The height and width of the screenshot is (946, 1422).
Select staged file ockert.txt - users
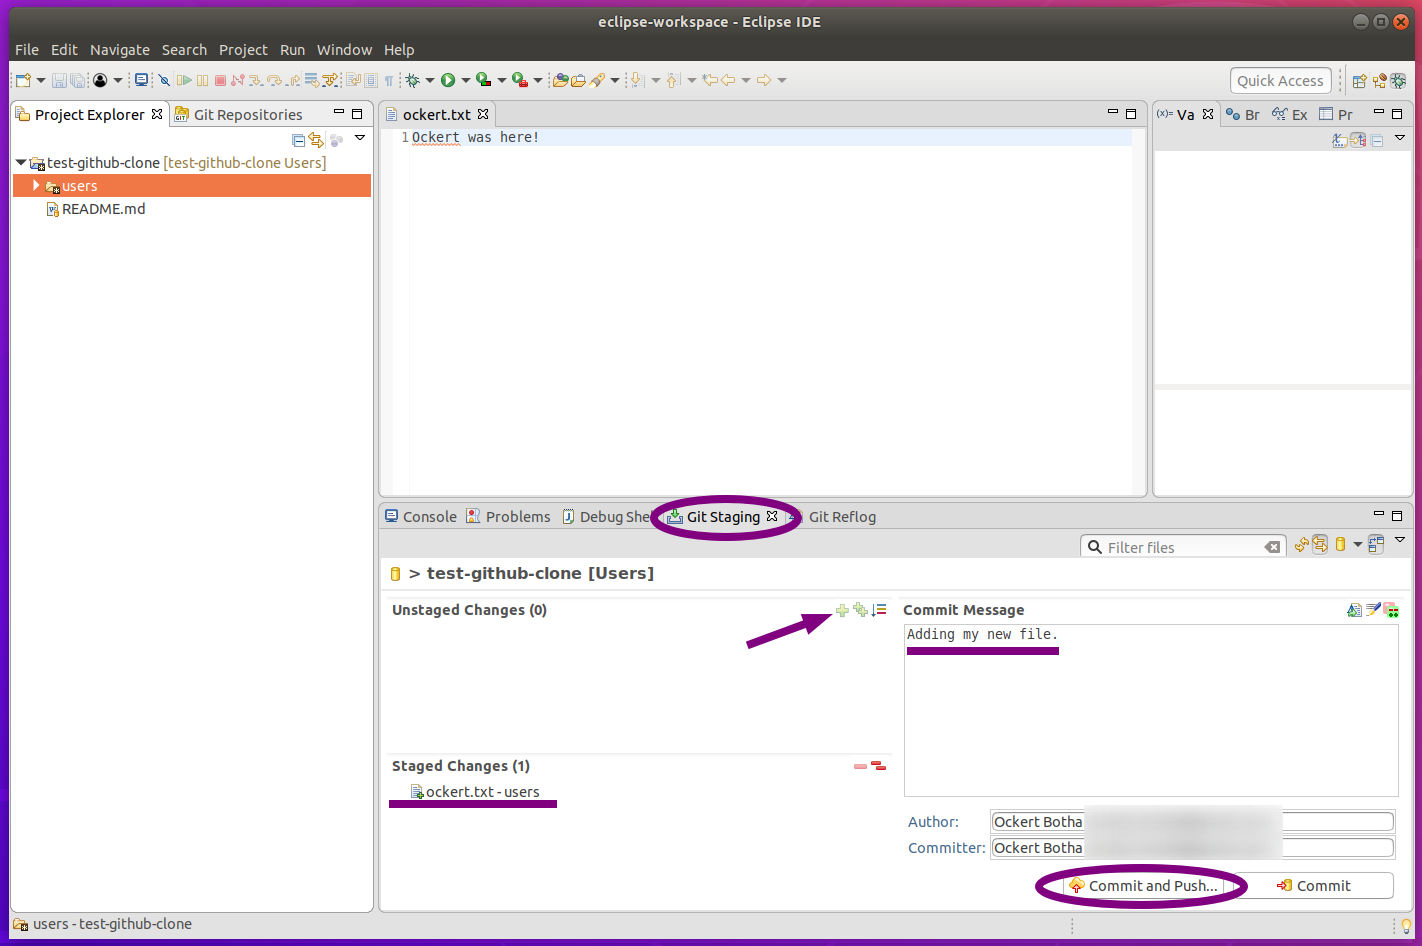point(475,792)
